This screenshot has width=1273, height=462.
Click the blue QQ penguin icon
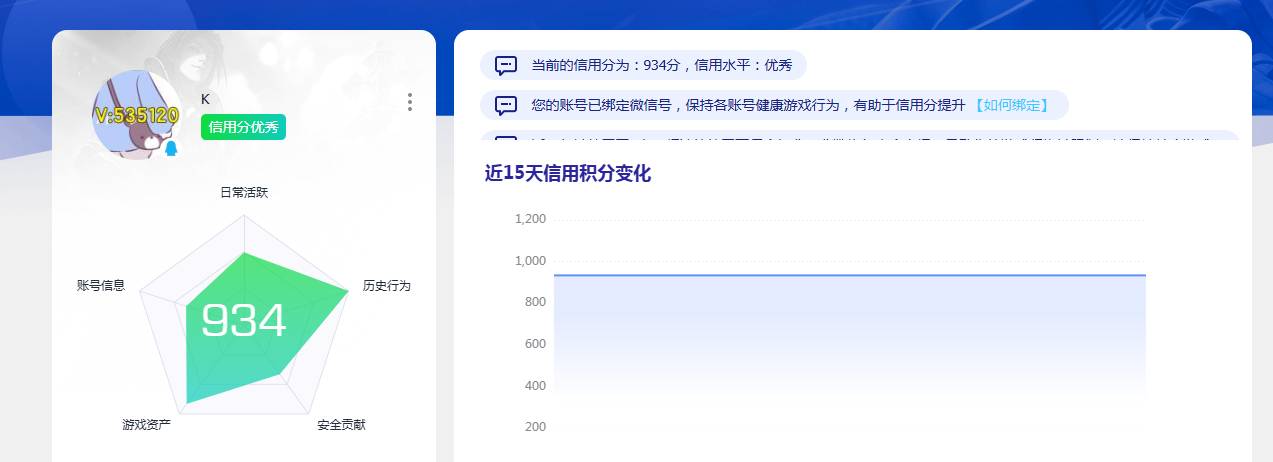tap(171, 148)
